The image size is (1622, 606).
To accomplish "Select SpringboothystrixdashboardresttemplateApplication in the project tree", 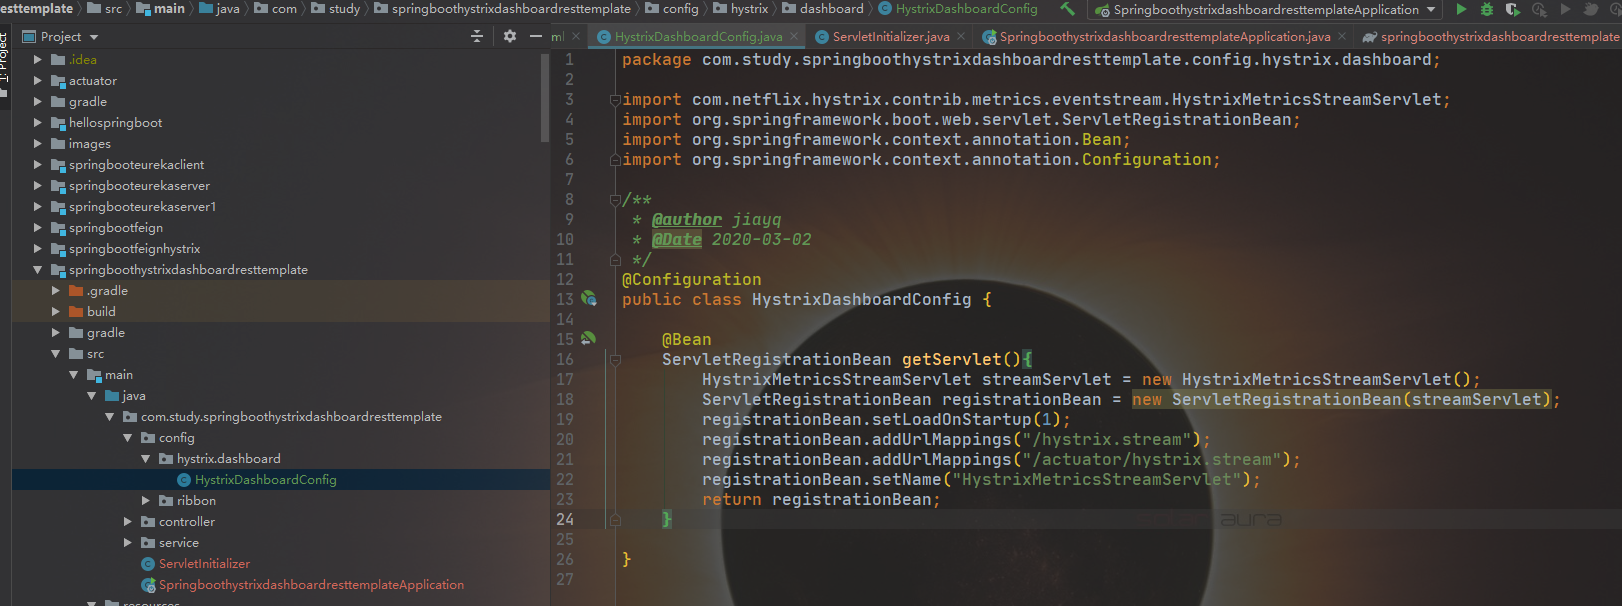I will click(311, 584).
